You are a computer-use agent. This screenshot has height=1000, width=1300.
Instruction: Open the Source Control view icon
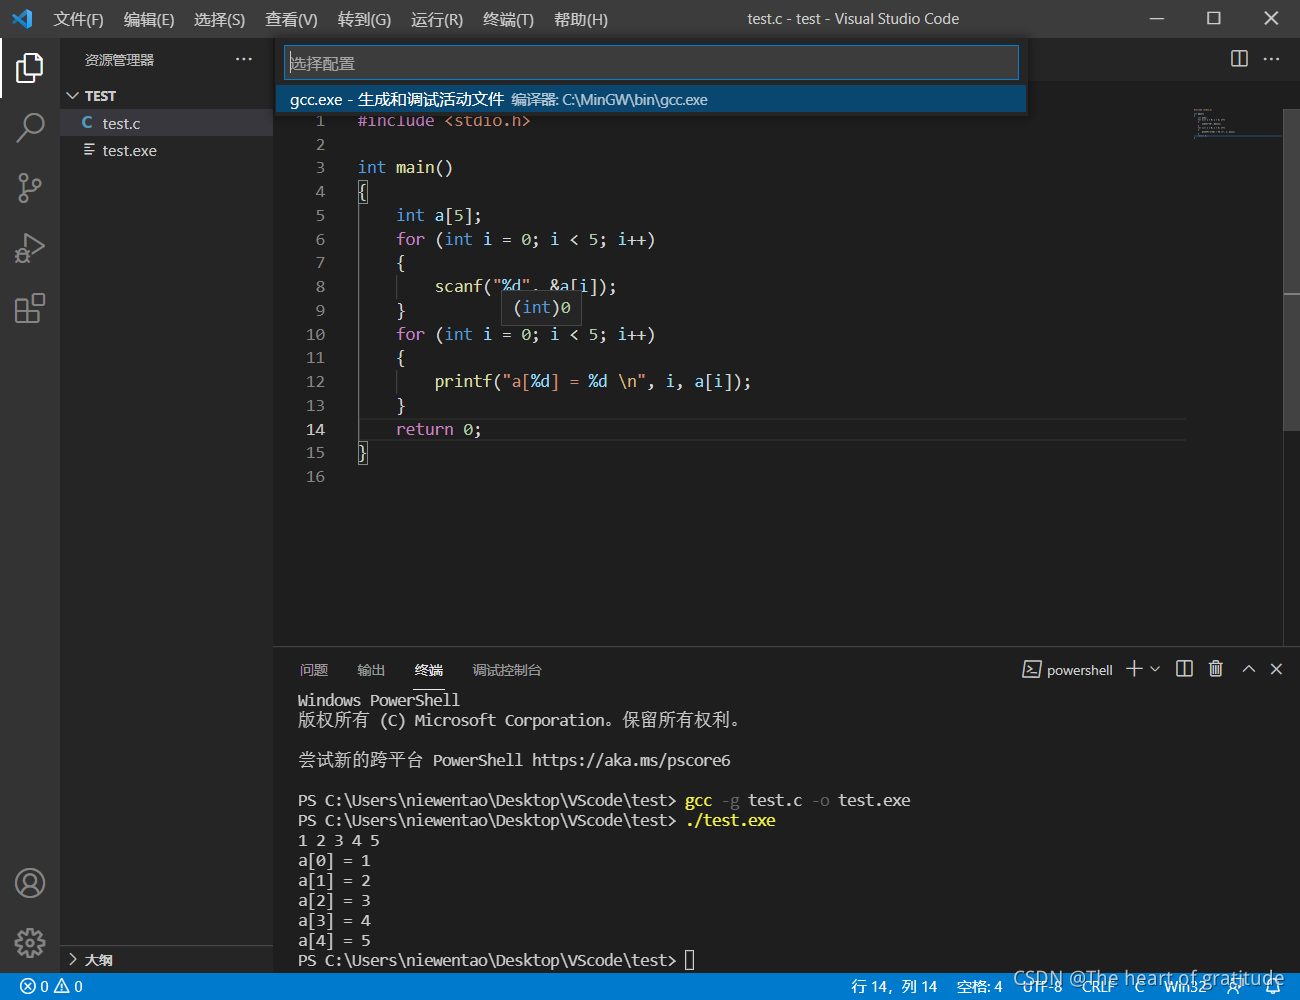(30, 188)
